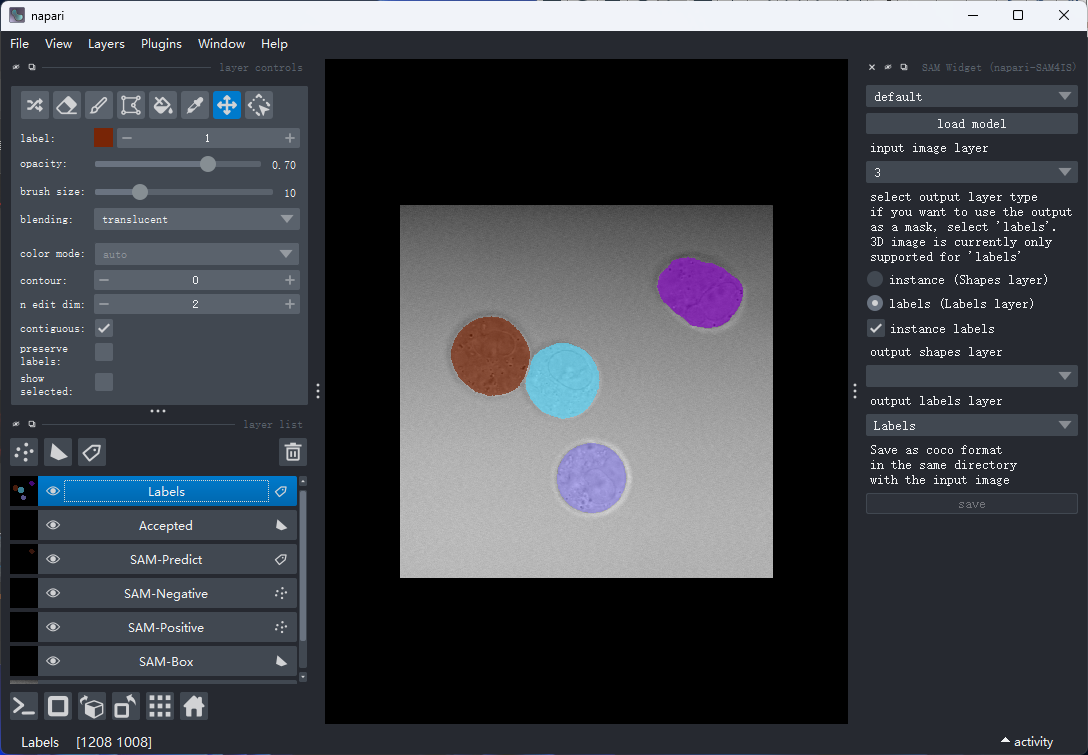Add a new points layer
This screenshot has width=1088, height=755.
[x=24, y=452]
